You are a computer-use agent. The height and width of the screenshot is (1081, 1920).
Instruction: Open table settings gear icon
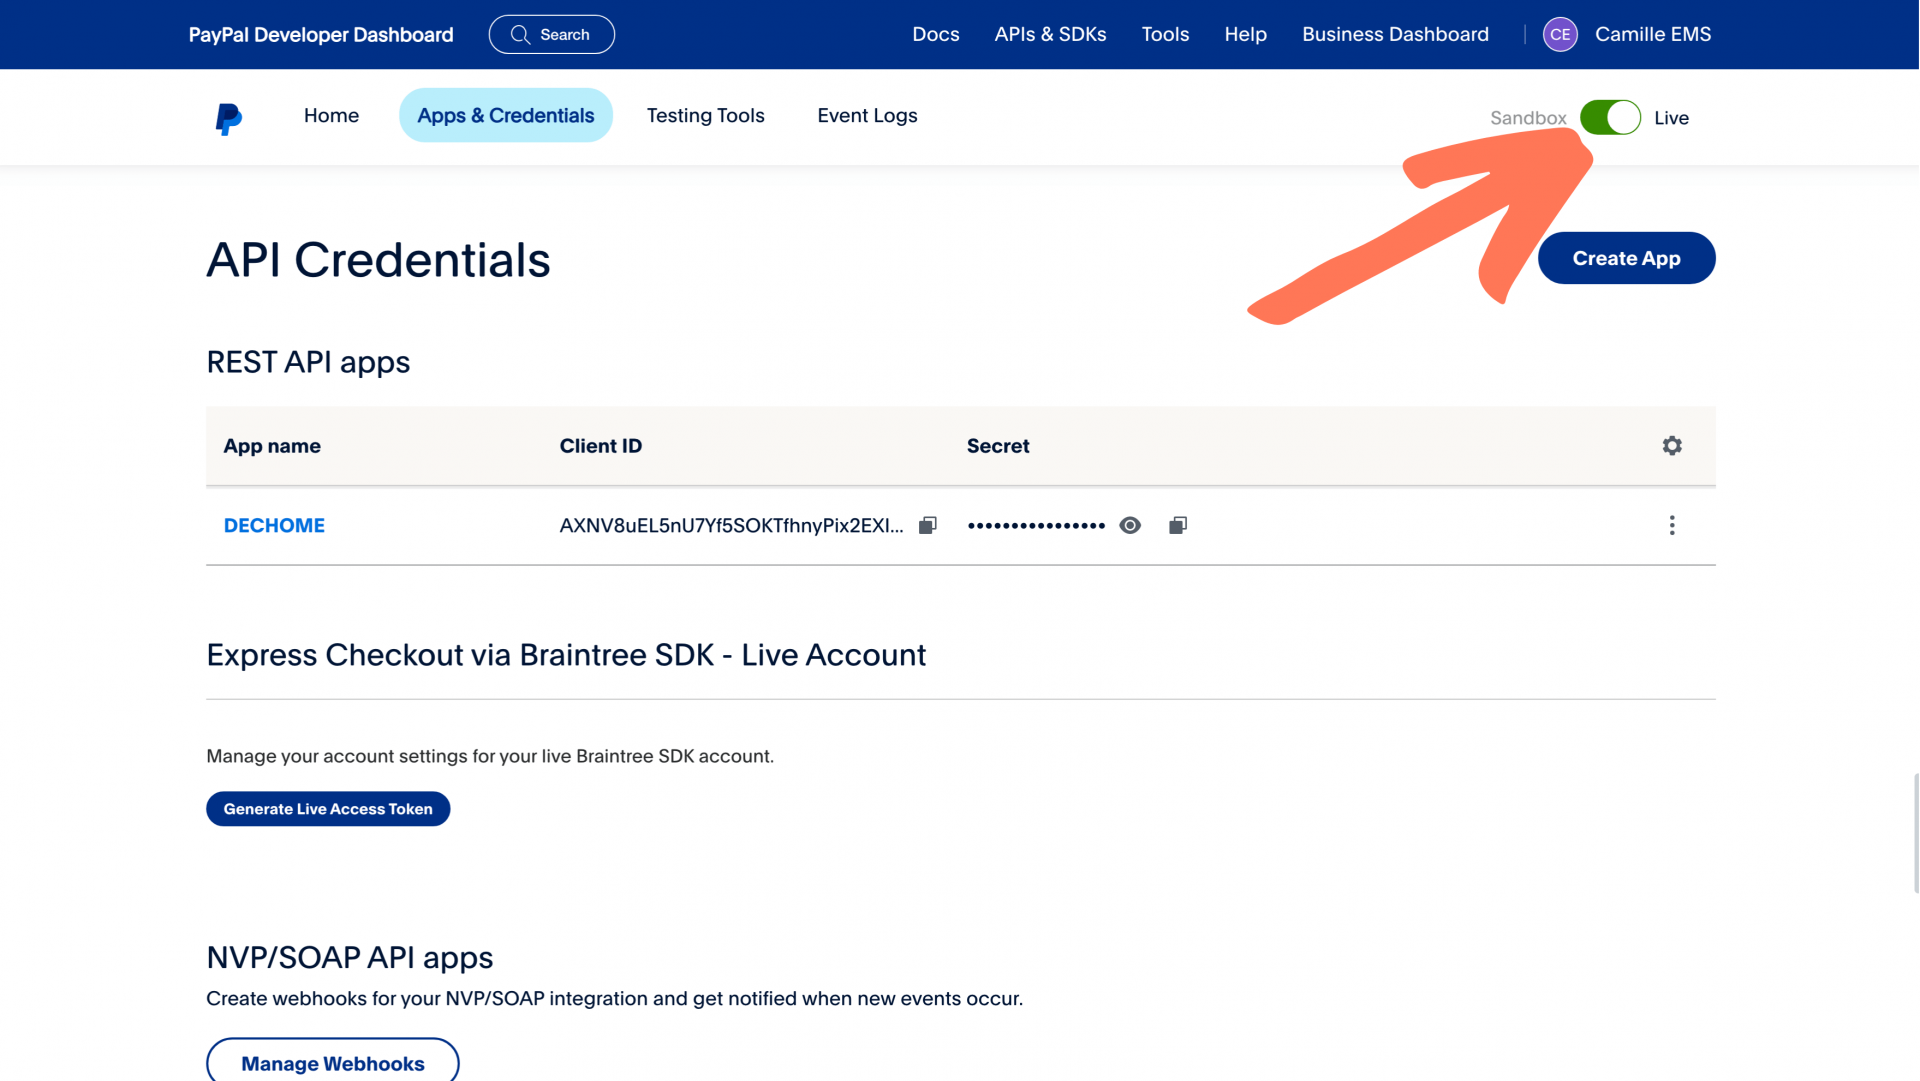click(1672, 446)
